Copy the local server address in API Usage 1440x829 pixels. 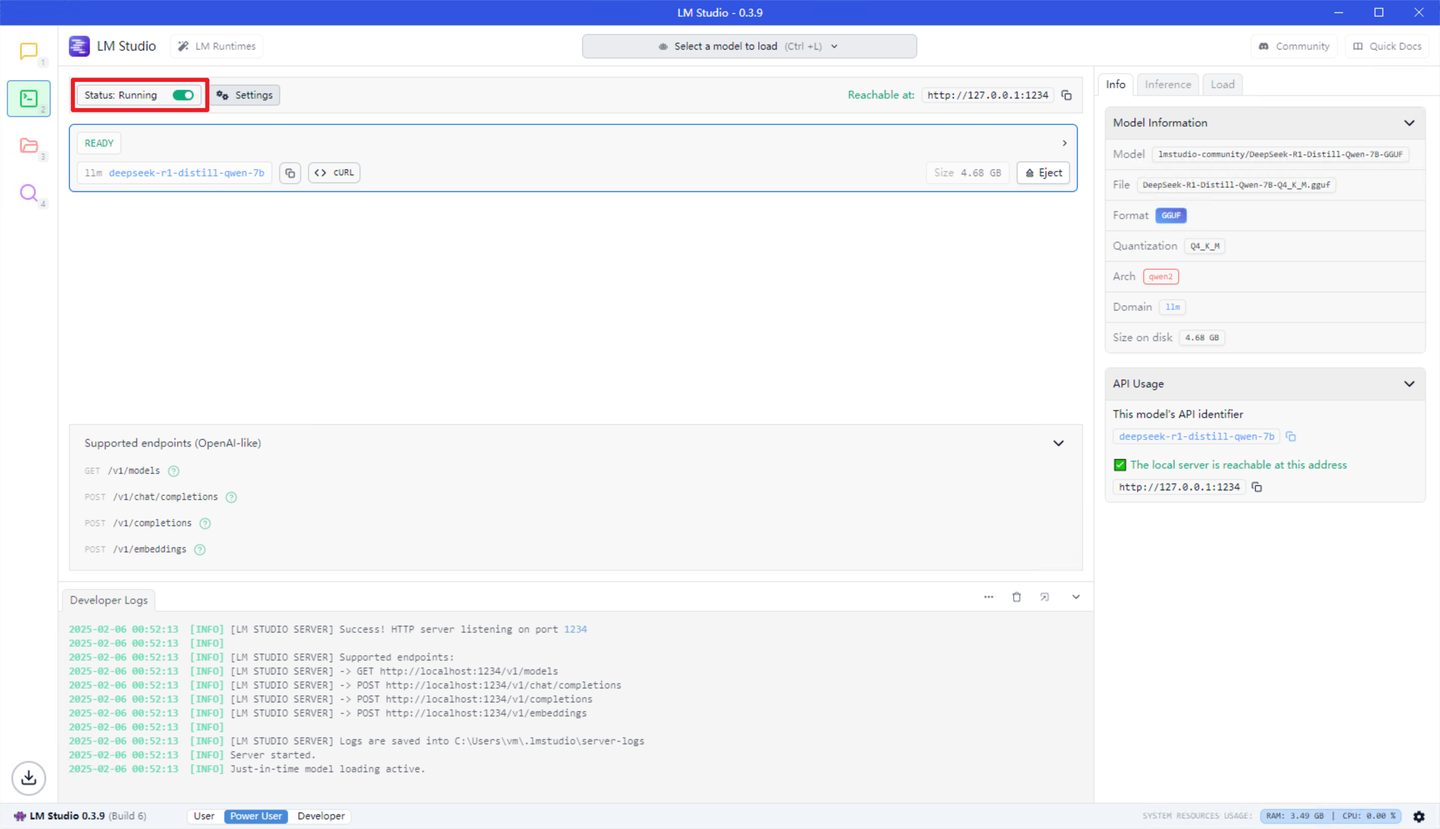point(1257,487)
